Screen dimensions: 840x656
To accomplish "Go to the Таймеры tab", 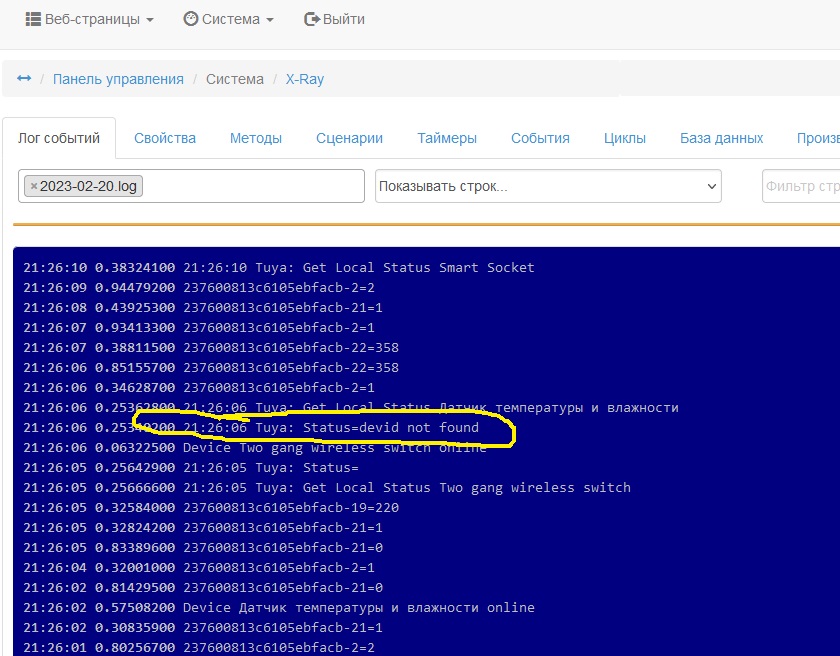I will 447,138.
